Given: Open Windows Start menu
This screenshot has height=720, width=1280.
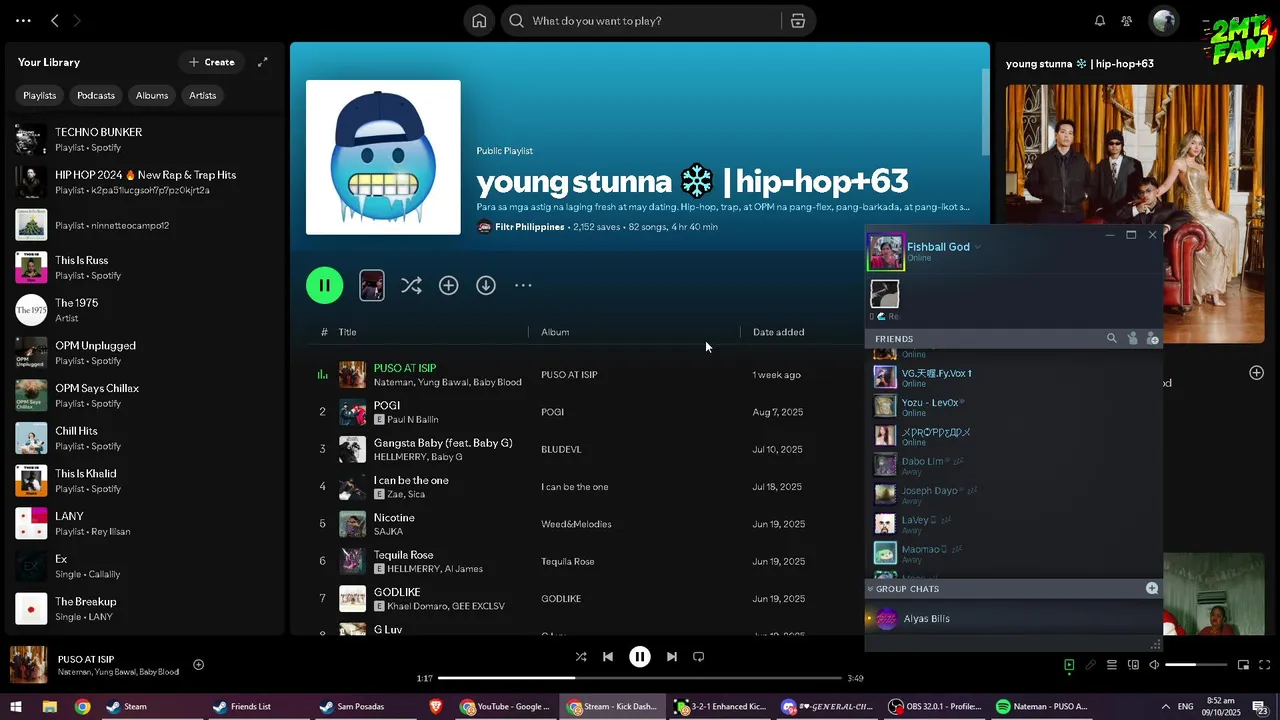Looking at the screenshot, I should pyautogui.click(x=16, y=707).
